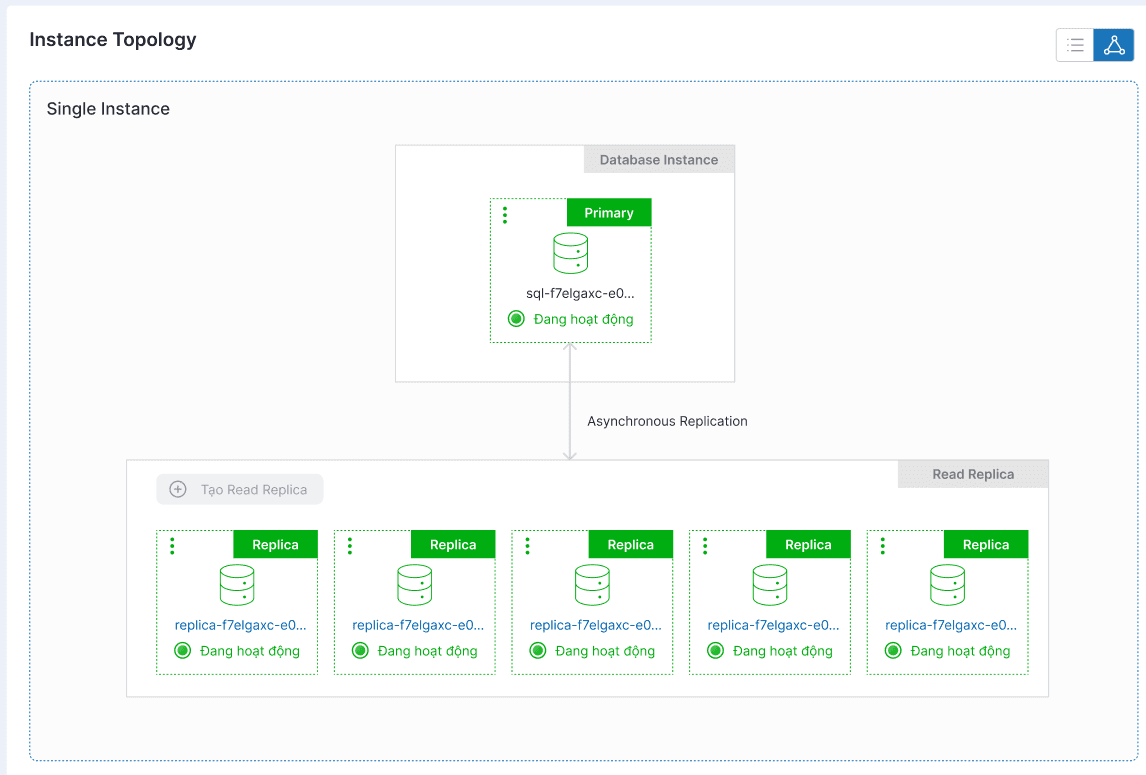1146x775 pixels.
Task: Click the plus icon beside Tạo Read Replica
Action: 178,490
